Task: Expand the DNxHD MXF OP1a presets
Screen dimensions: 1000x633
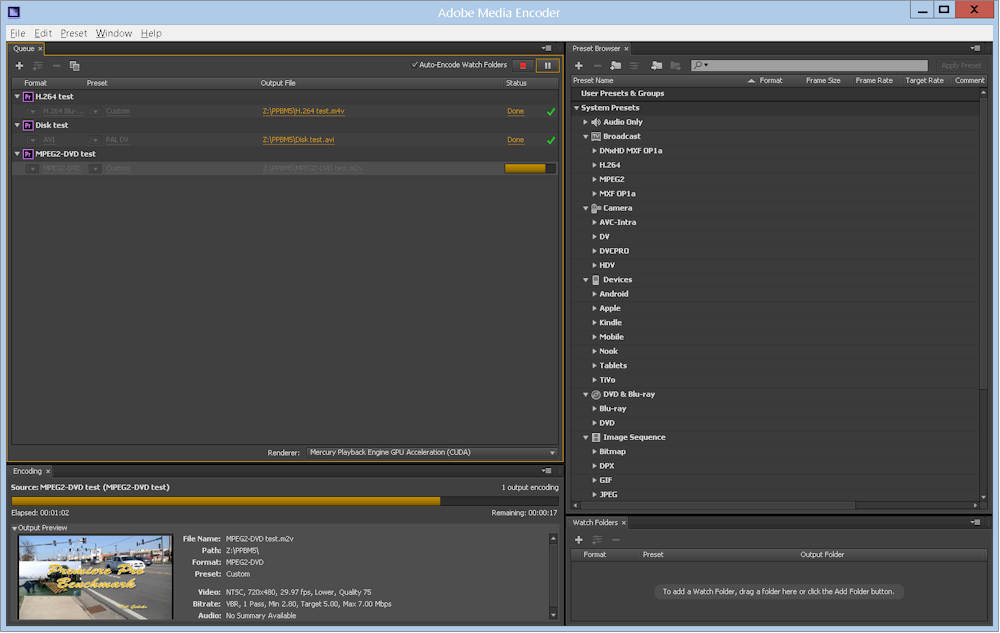Action: pos(594,151)
